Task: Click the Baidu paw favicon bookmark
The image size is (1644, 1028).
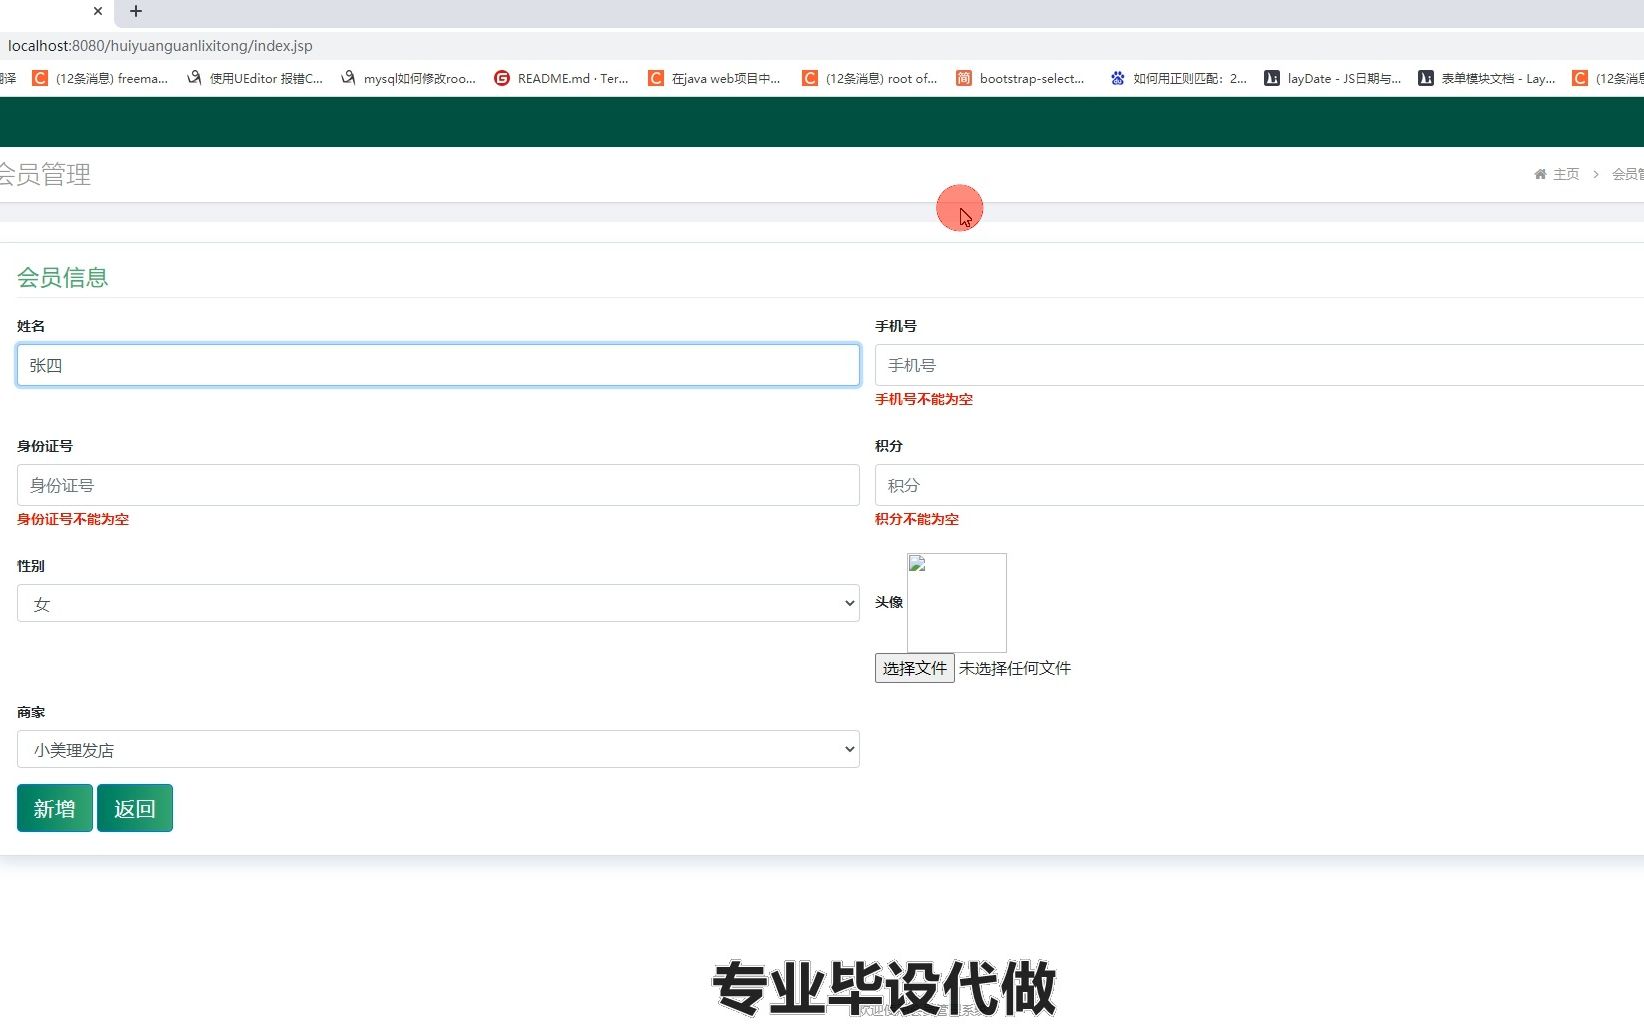Action: coord(1118,78)
